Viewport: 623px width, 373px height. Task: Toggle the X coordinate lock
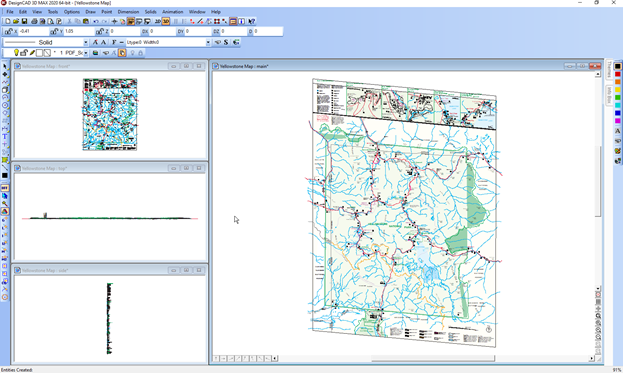coord(9,31)
